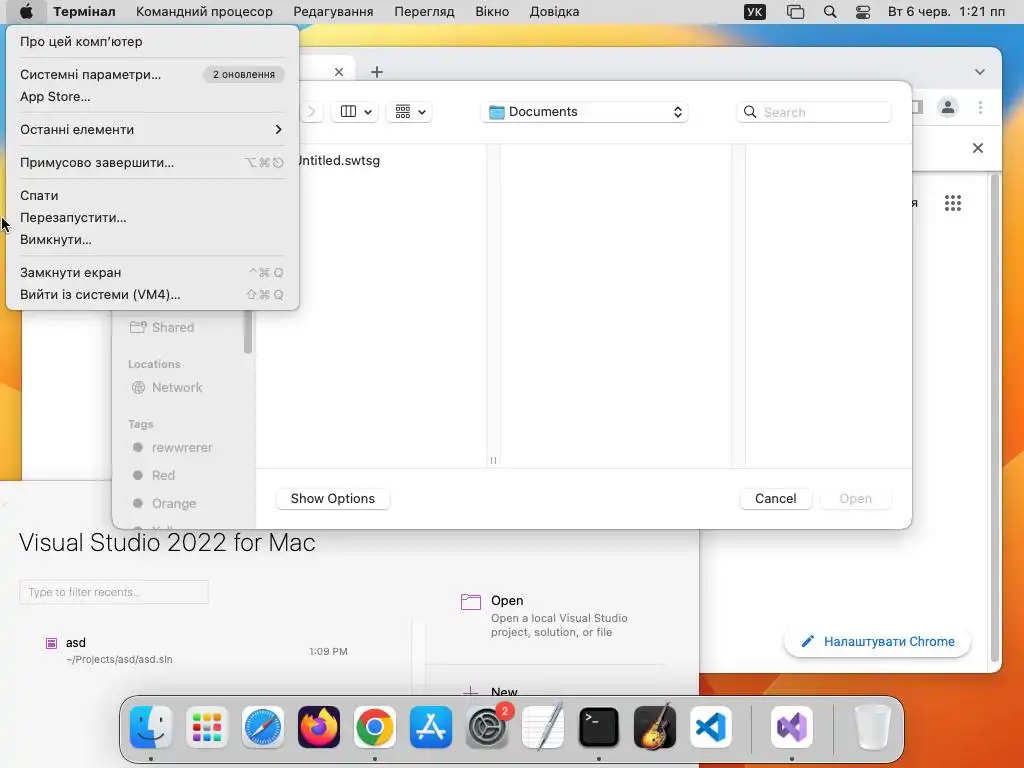Choose App Store… in Apple menu
1024x768 pixels.
coord(152,97)
